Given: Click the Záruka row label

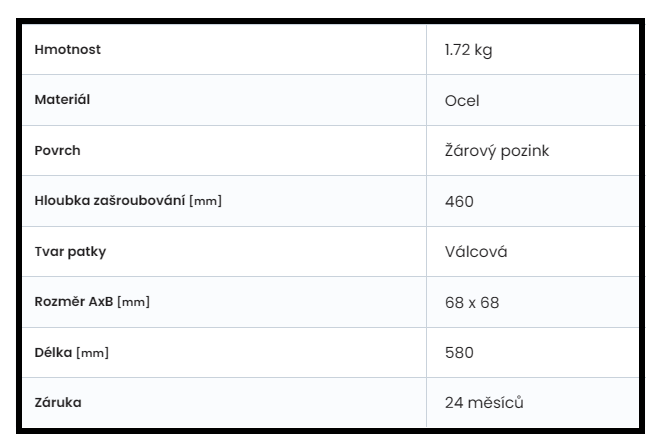Looking at the screenshot, I should 58,402.
